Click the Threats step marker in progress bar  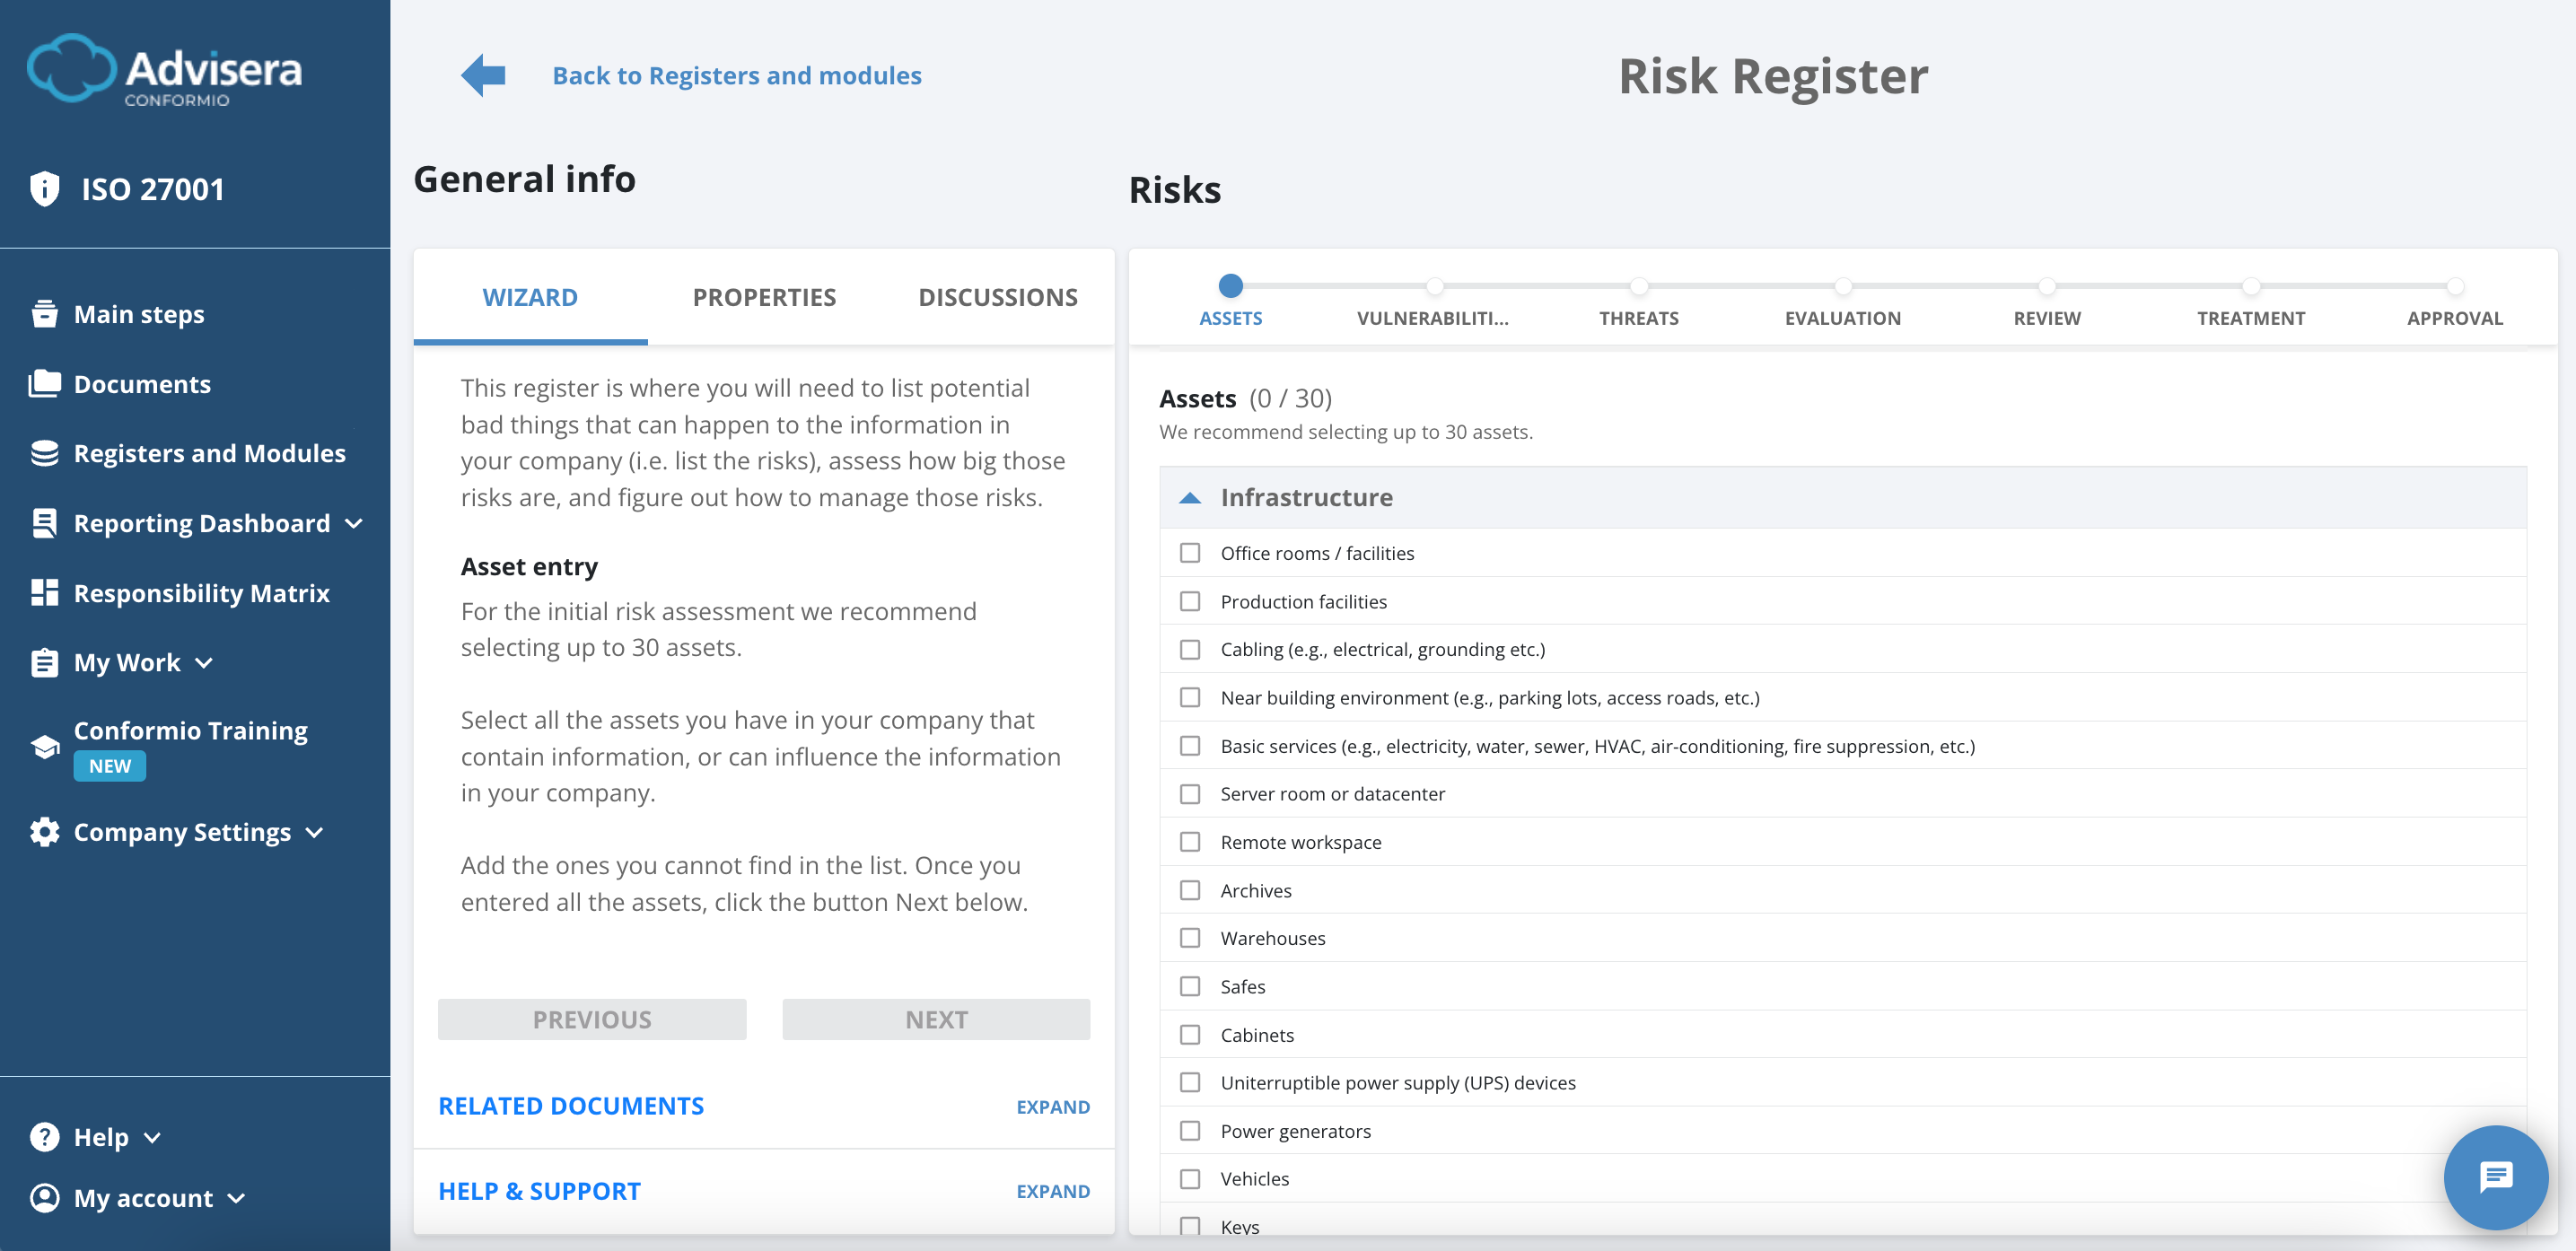(1638, 287)
